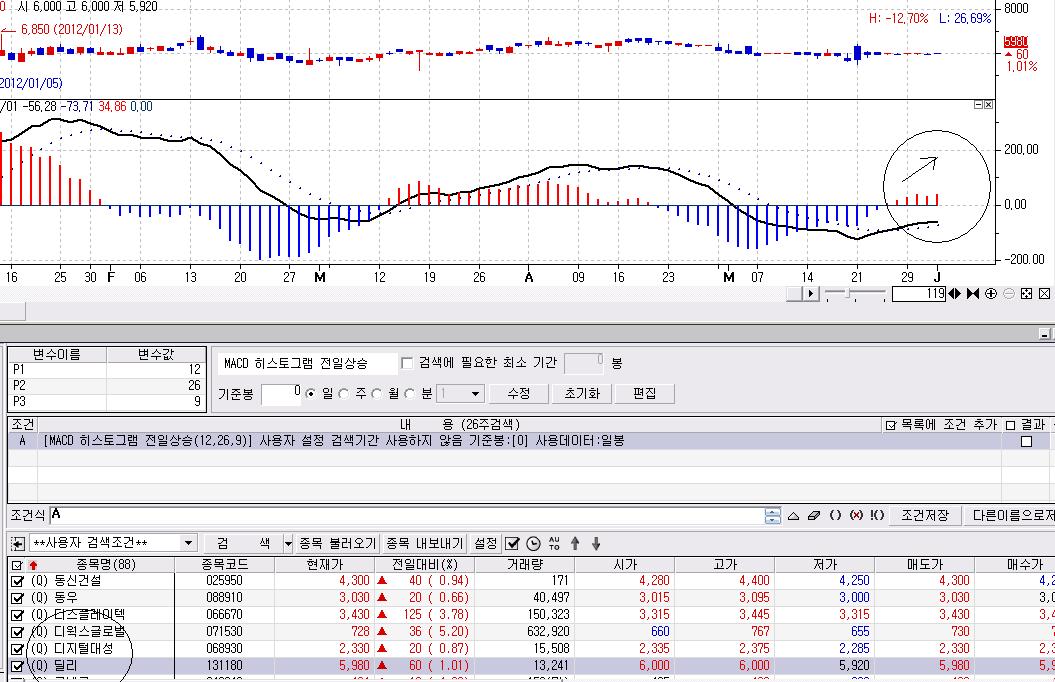Click the minimize icon of MACD sub-chart

point(978,105)
